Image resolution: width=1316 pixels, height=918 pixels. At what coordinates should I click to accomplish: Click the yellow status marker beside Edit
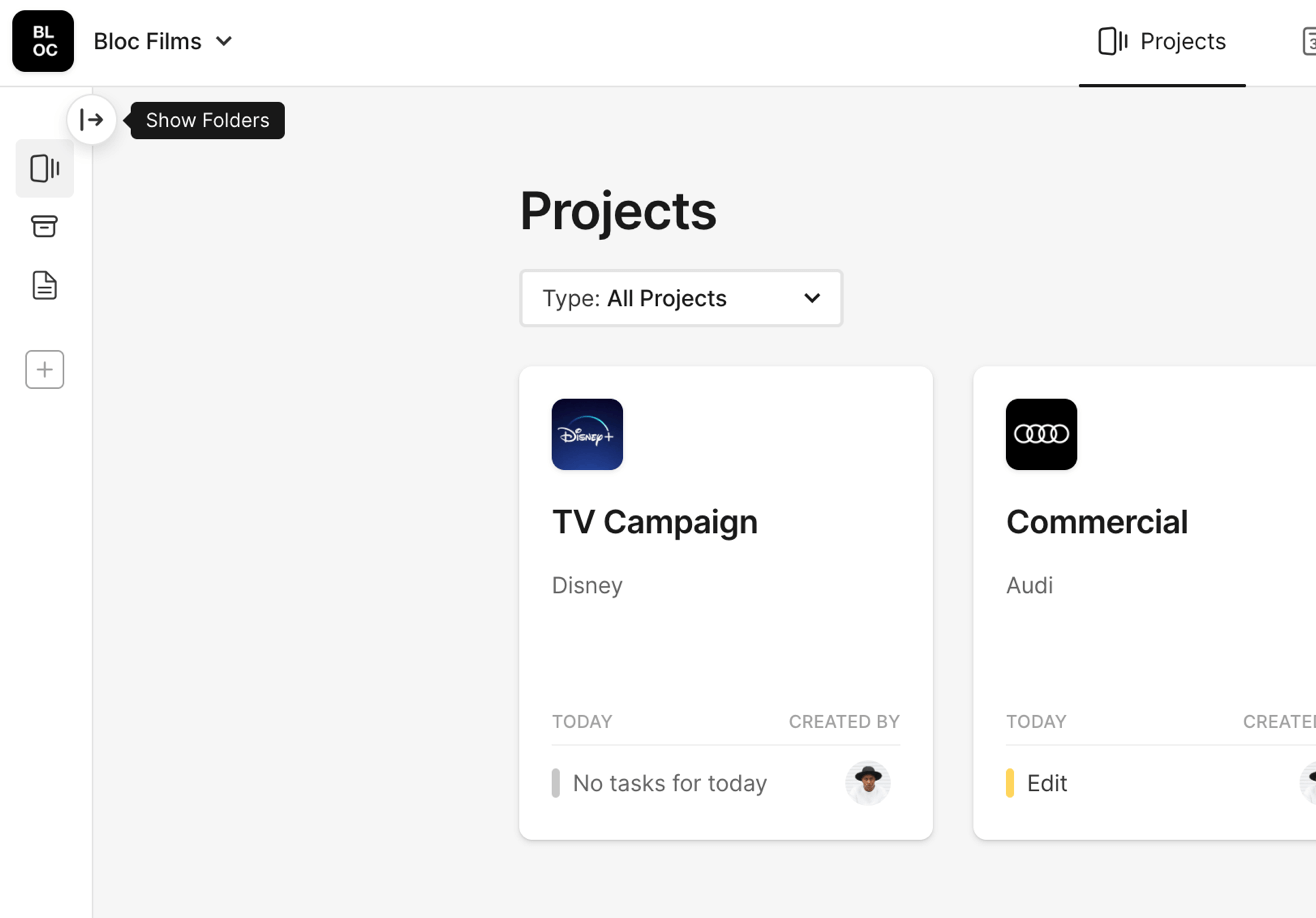[x=1010, y=783]
